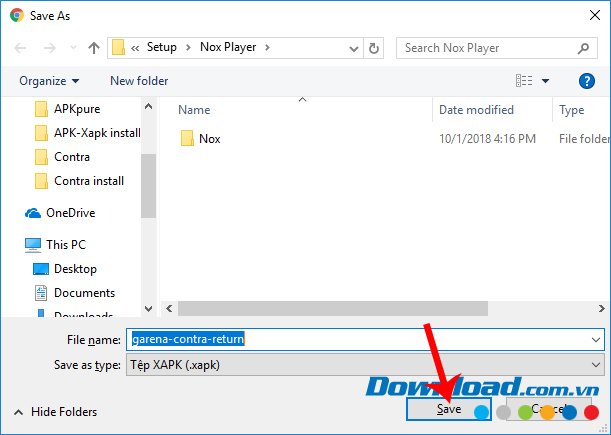Click the file list horizontal scrollbar thumb
Screen dimensions: 611x435
tap(333, 309)
